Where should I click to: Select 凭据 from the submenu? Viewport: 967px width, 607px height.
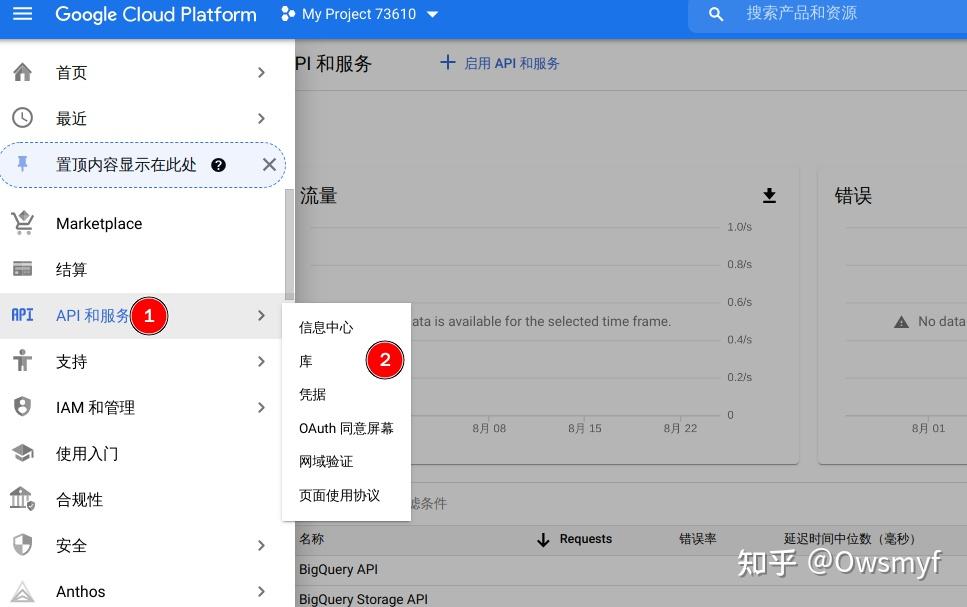(311, 394)
